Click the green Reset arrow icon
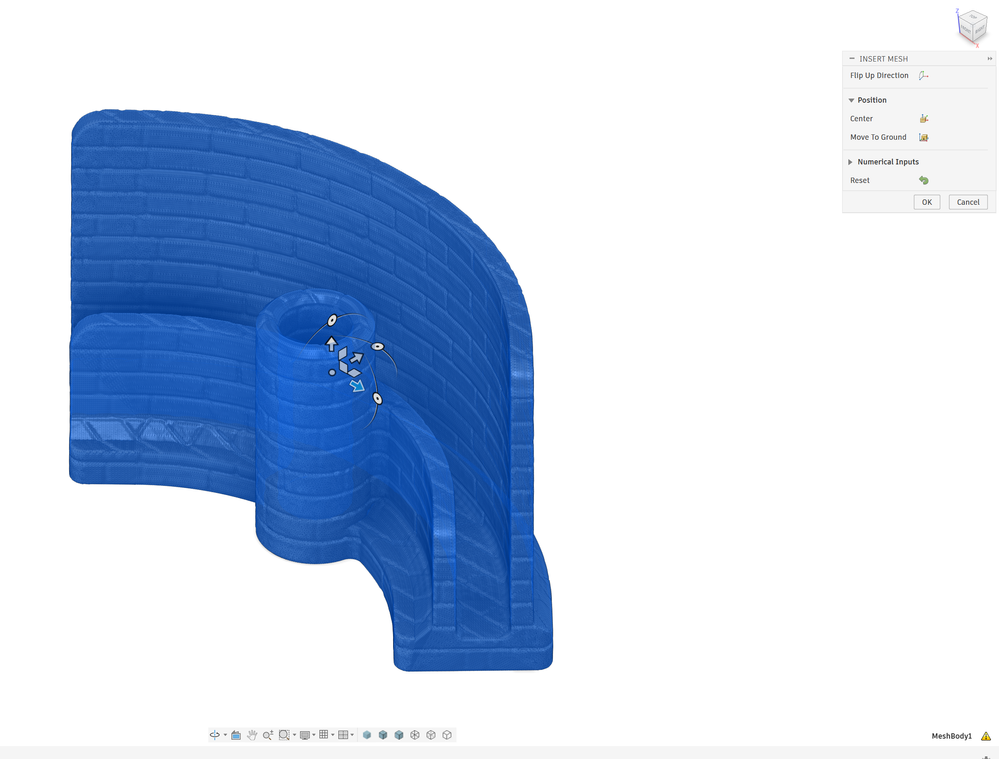Image resolution: width=999 pixels, height=759 pixels. pos(923,180)
